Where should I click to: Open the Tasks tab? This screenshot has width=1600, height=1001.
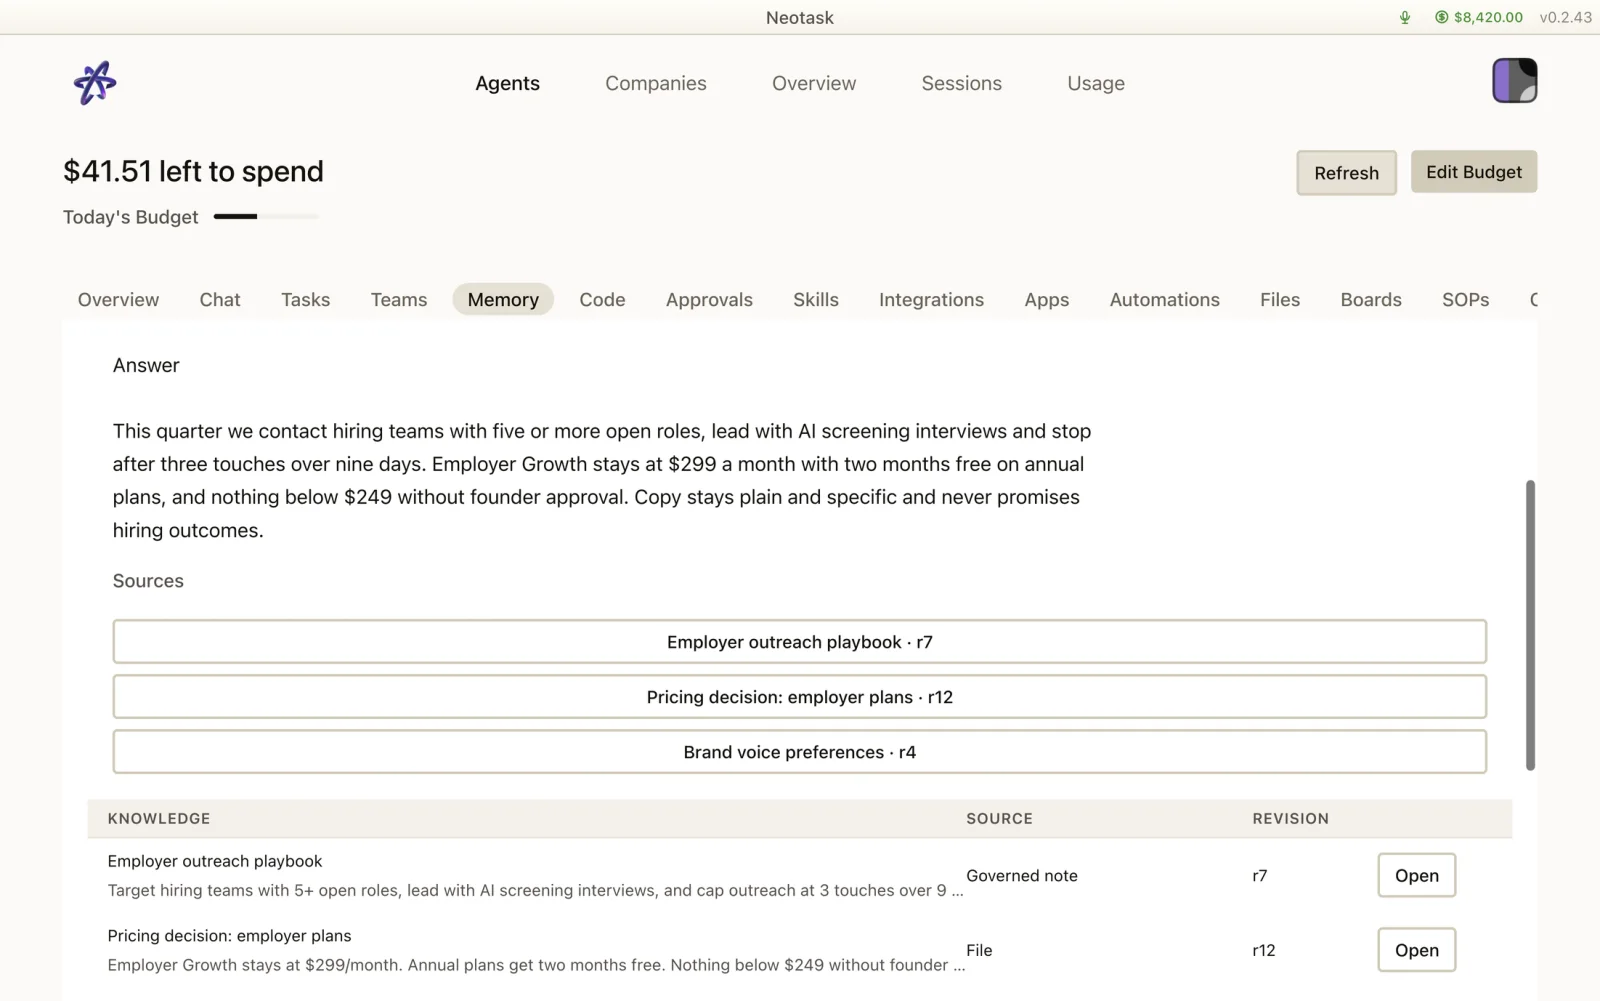tap(305, 299)
